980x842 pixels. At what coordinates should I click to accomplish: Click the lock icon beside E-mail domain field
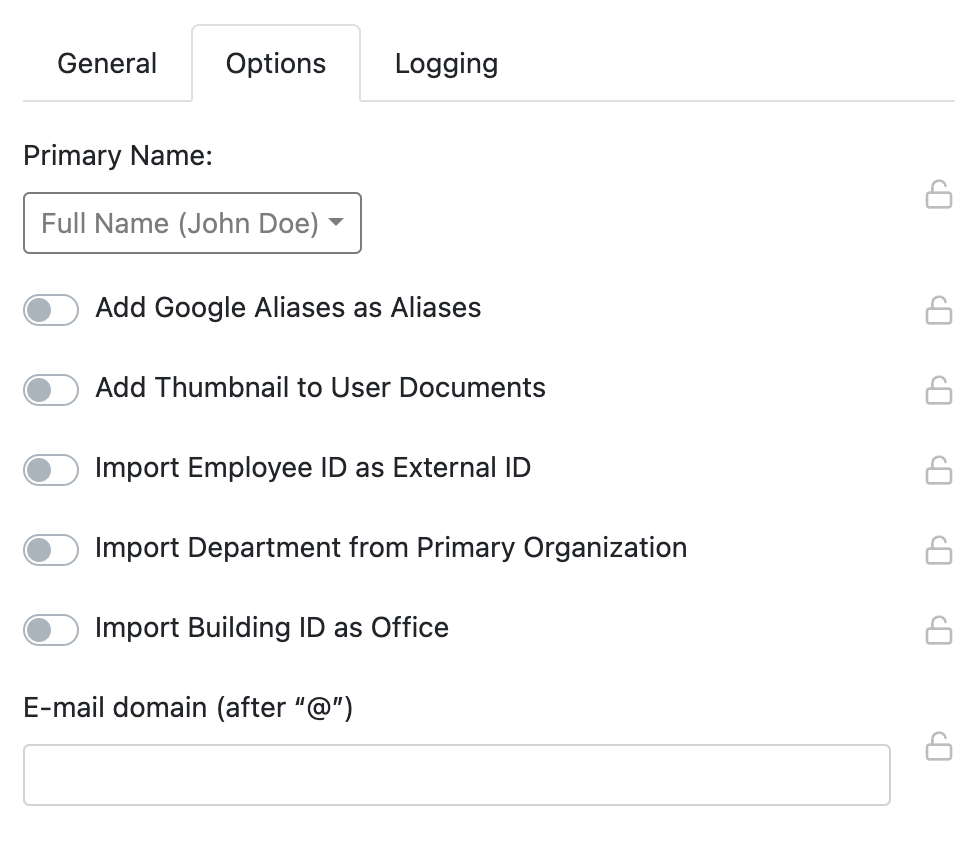(939, 747)
